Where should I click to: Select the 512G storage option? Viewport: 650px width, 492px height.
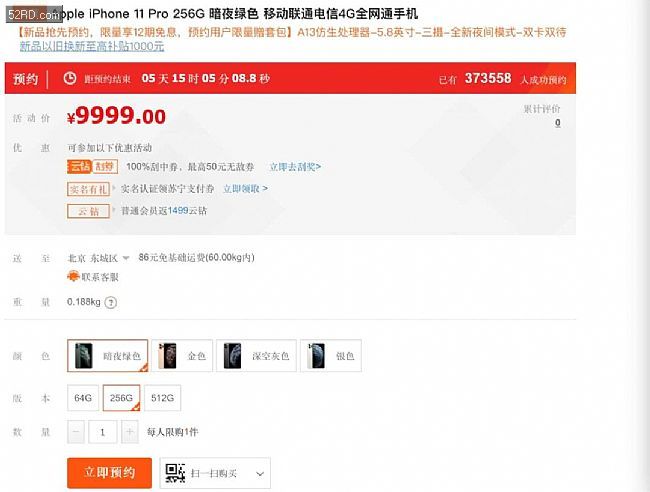162,398
